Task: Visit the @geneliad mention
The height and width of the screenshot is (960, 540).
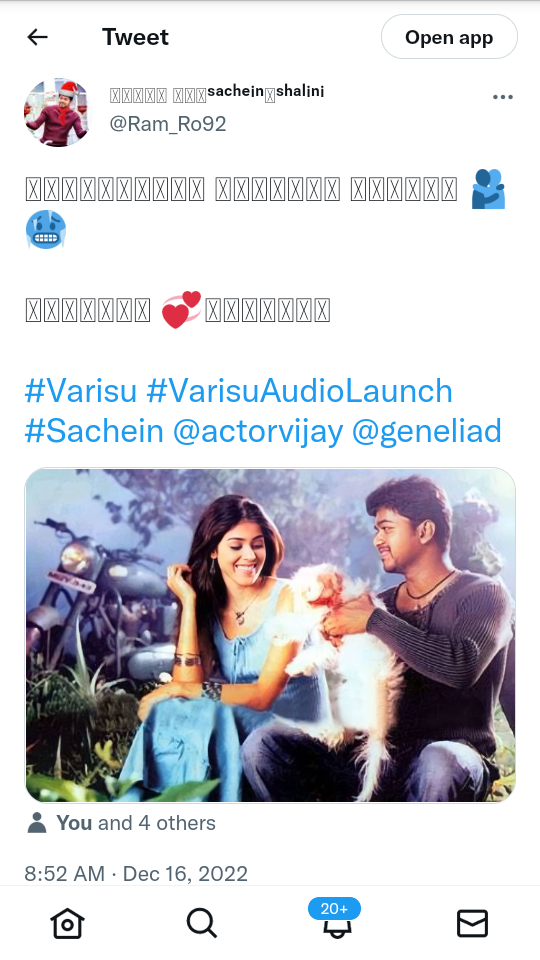Action: point(427,432)
